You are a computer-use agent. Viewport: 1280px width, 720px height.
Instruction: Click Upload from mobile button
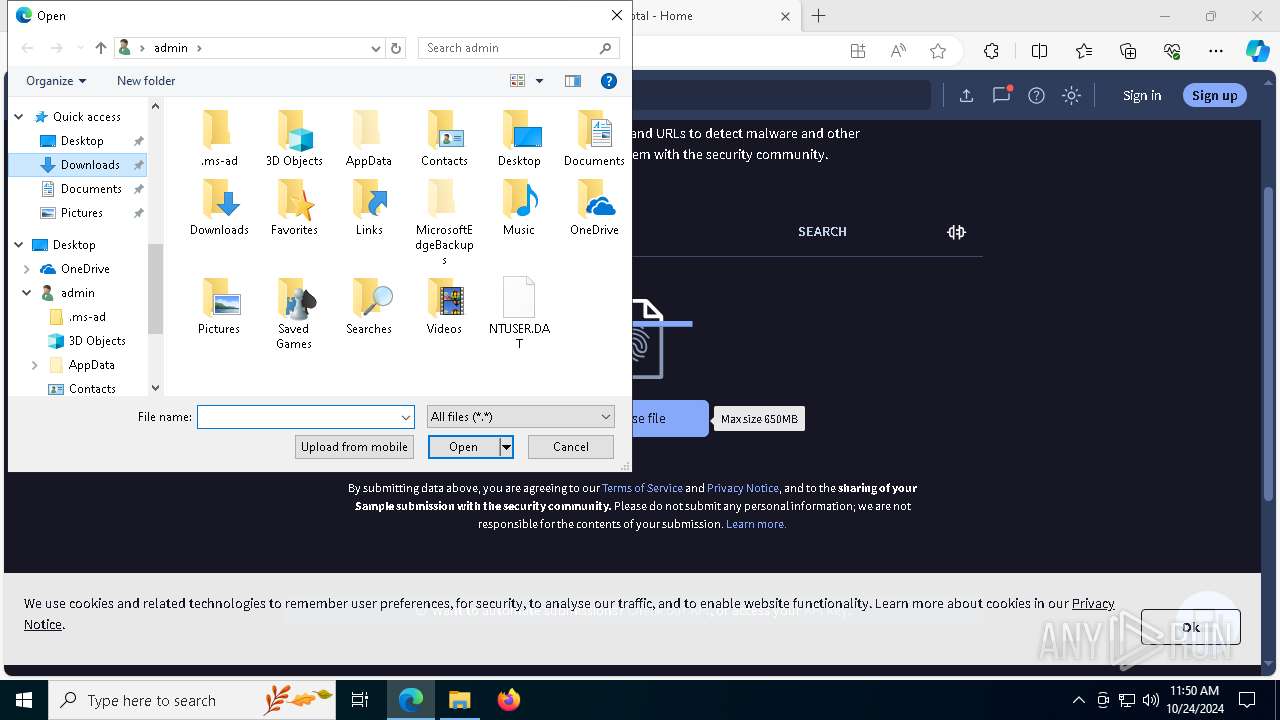(354, 447)
